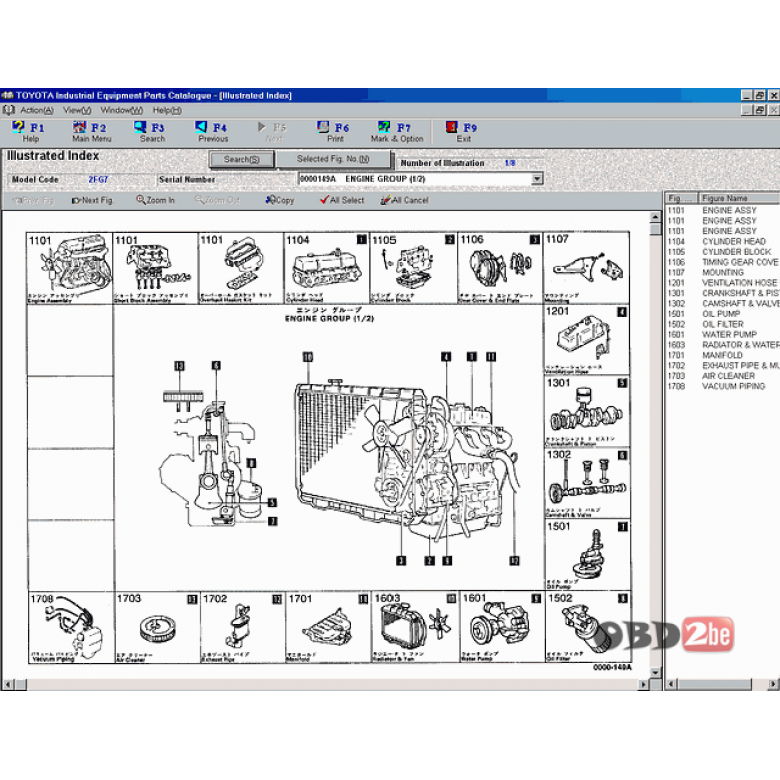
Task: Select 1301 CRANKSHAFT & PISTON row
Action: point(722,293)
